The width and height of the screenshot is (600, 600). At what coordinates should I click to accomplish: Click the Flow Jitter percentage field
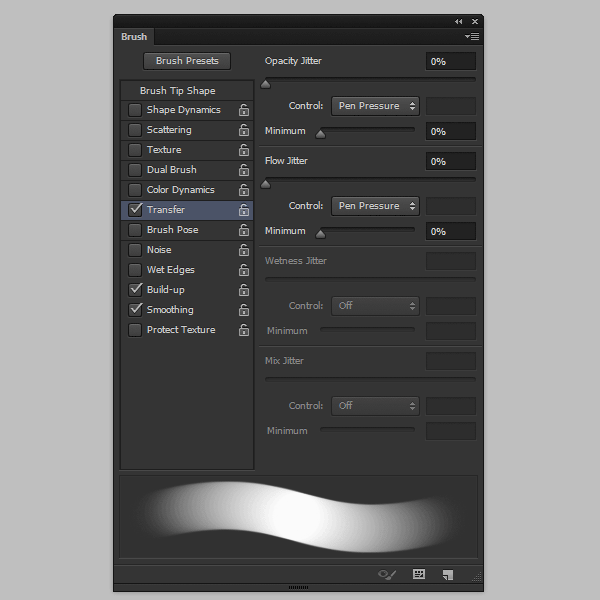[x=450, y=161]
